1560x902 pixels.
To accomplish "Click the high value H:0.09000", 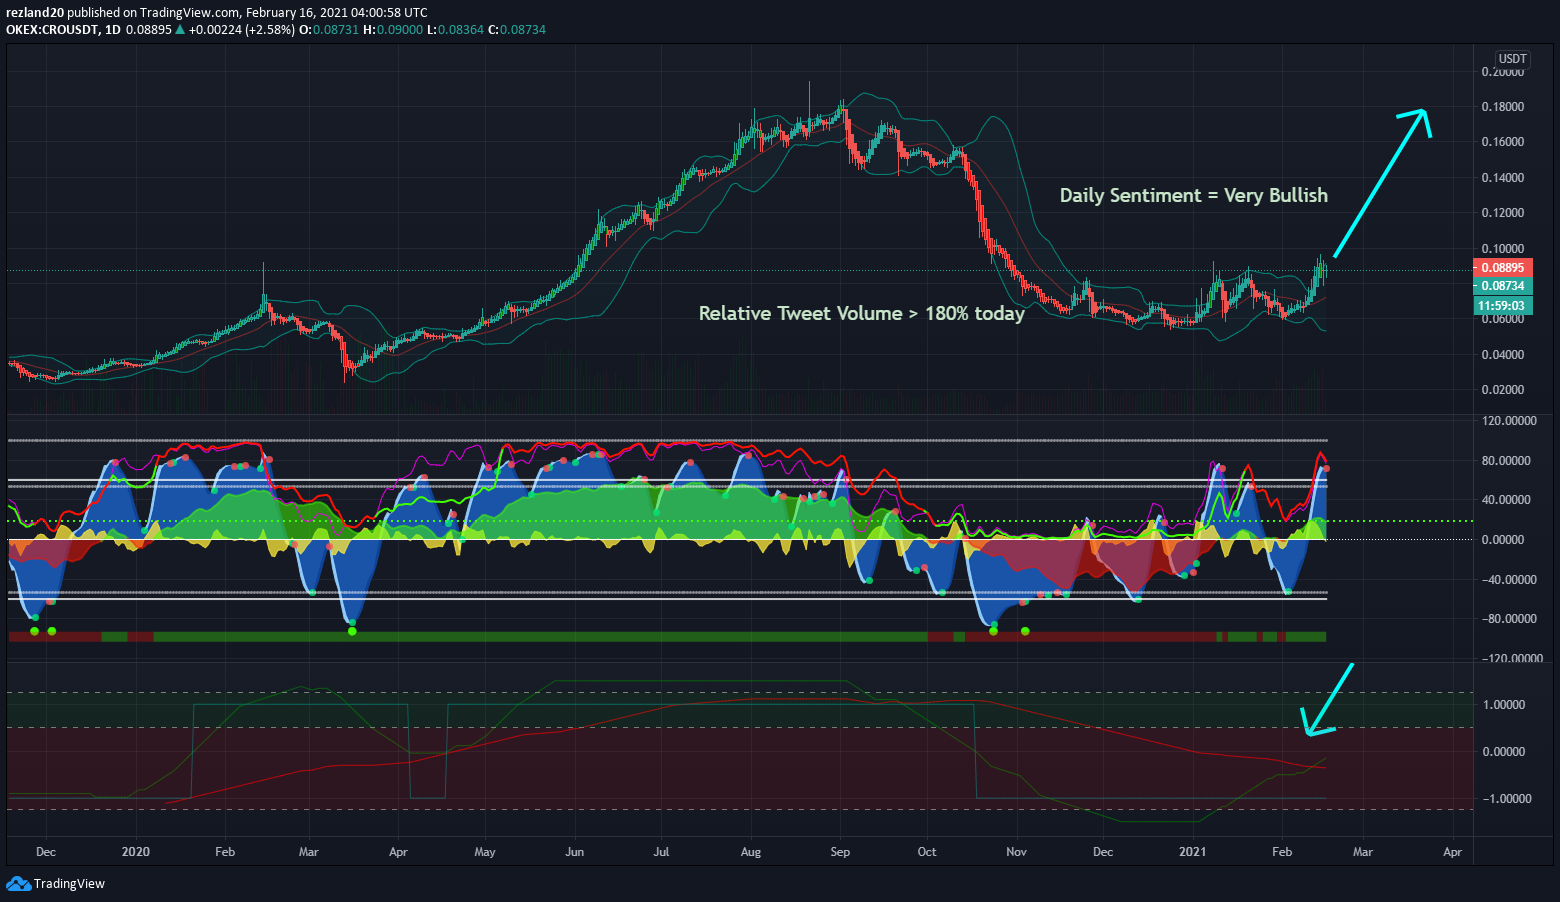I will (x=392, y=30).
